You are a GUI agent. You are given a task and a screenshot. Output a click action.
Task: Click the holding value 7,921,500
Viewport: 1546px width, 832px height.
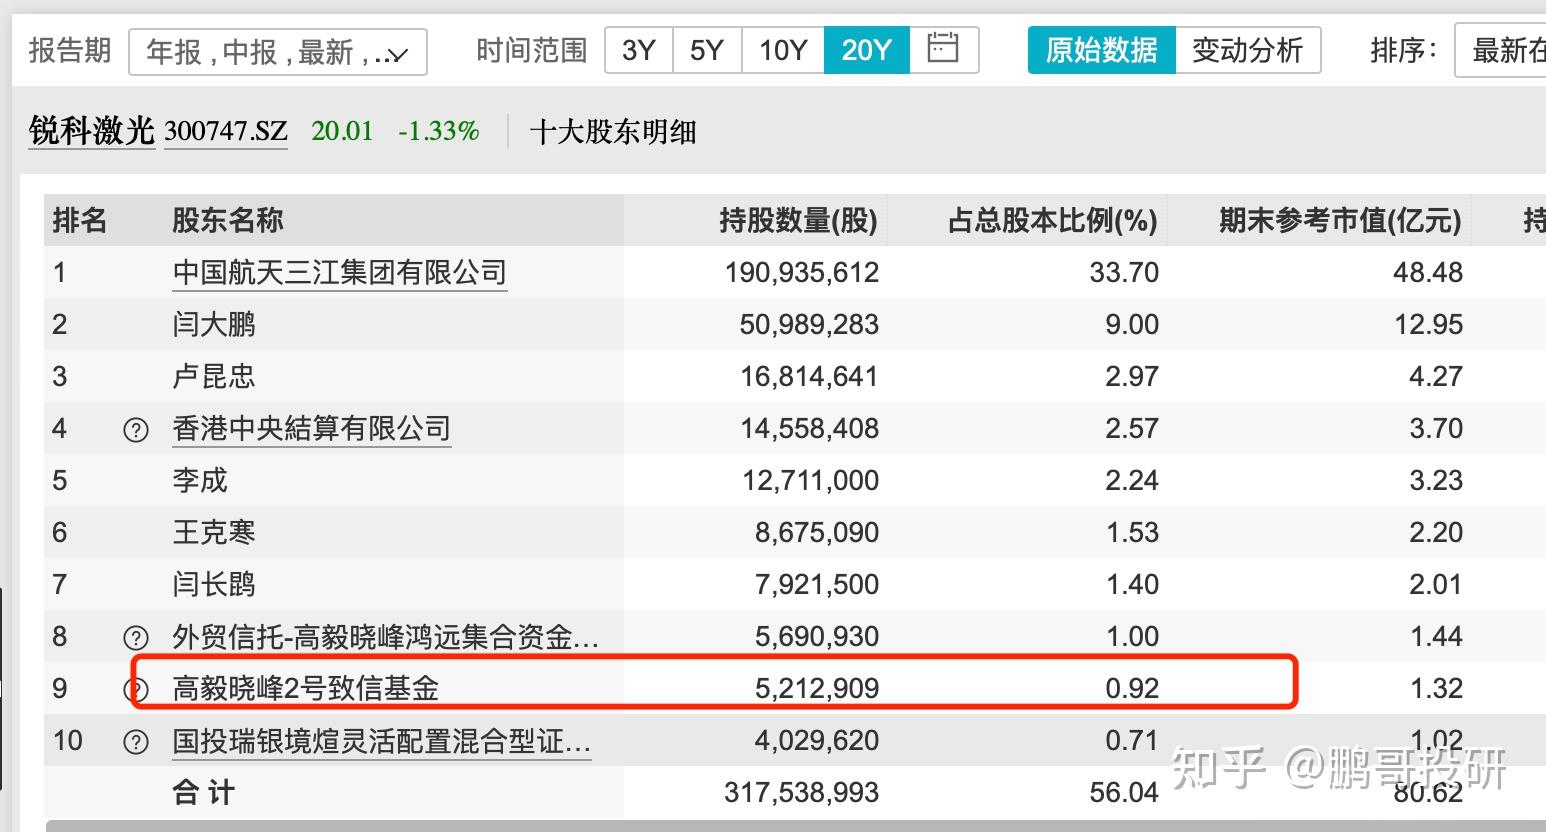(817, 584)
